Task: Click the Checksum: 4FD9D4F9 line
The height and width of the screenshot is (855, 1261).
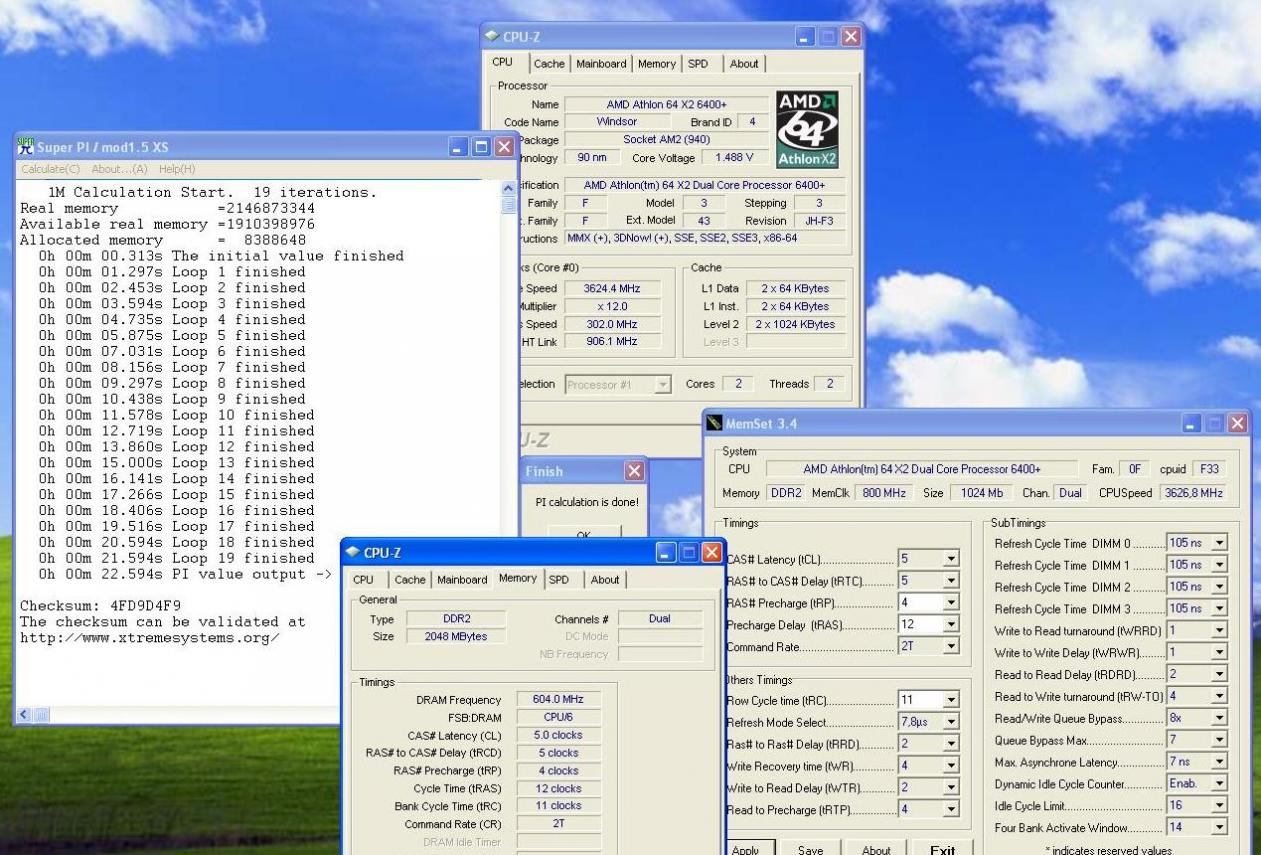Action: coord(101,606)
